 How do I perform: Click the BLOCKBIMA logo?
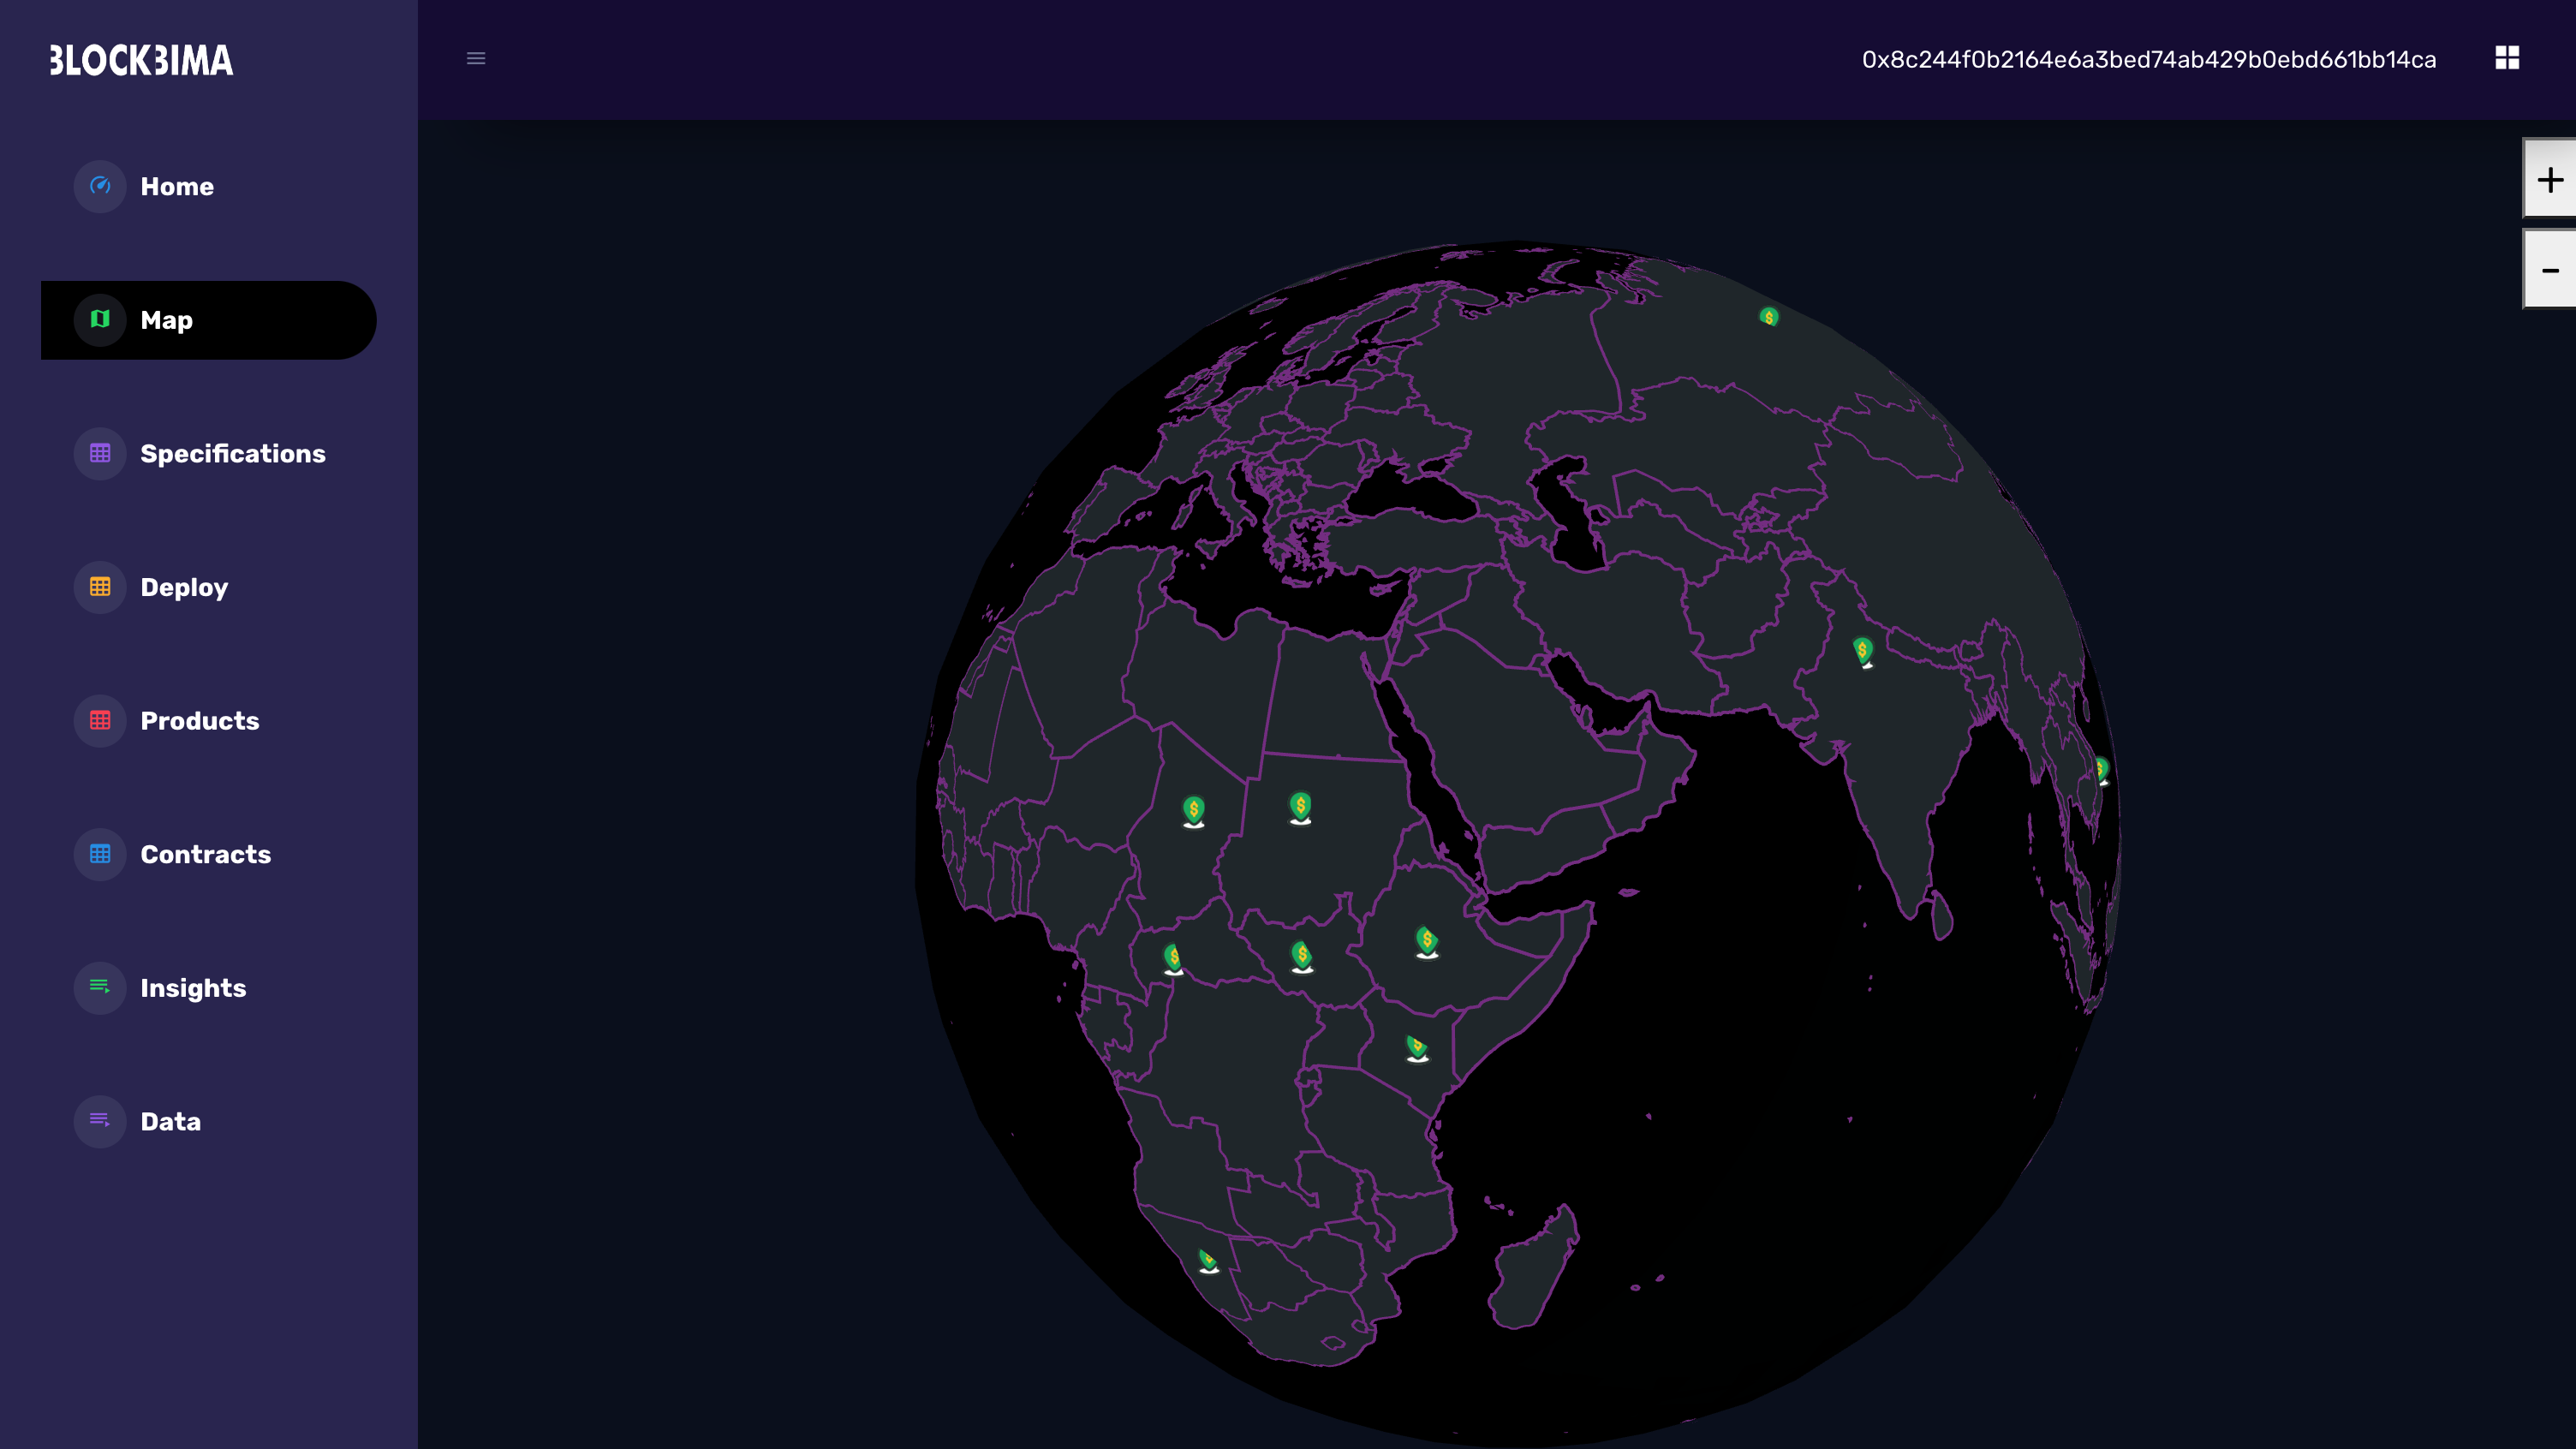click(141, 60)
